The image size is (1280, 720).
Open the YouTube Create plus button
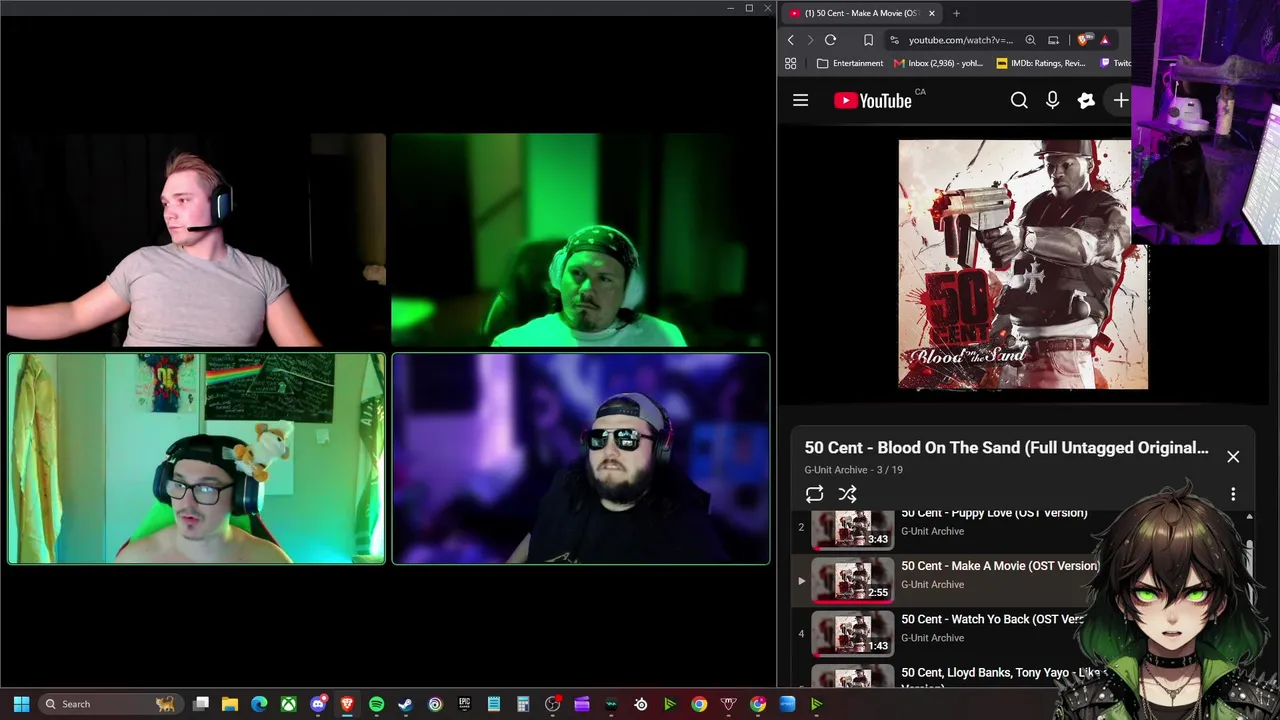coord(1121,100)
